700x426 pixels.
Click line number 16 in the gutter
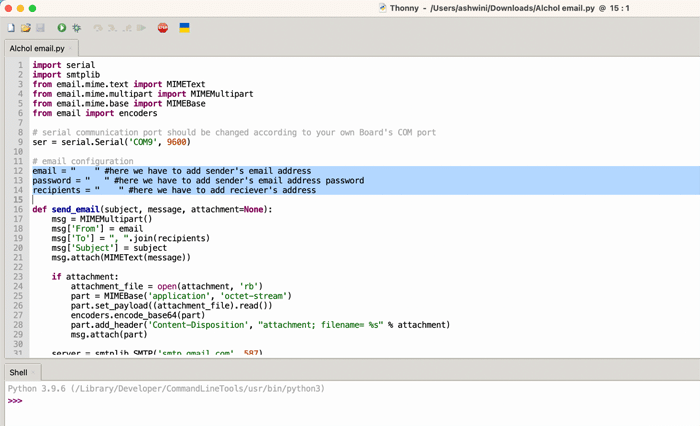(18, 210)
